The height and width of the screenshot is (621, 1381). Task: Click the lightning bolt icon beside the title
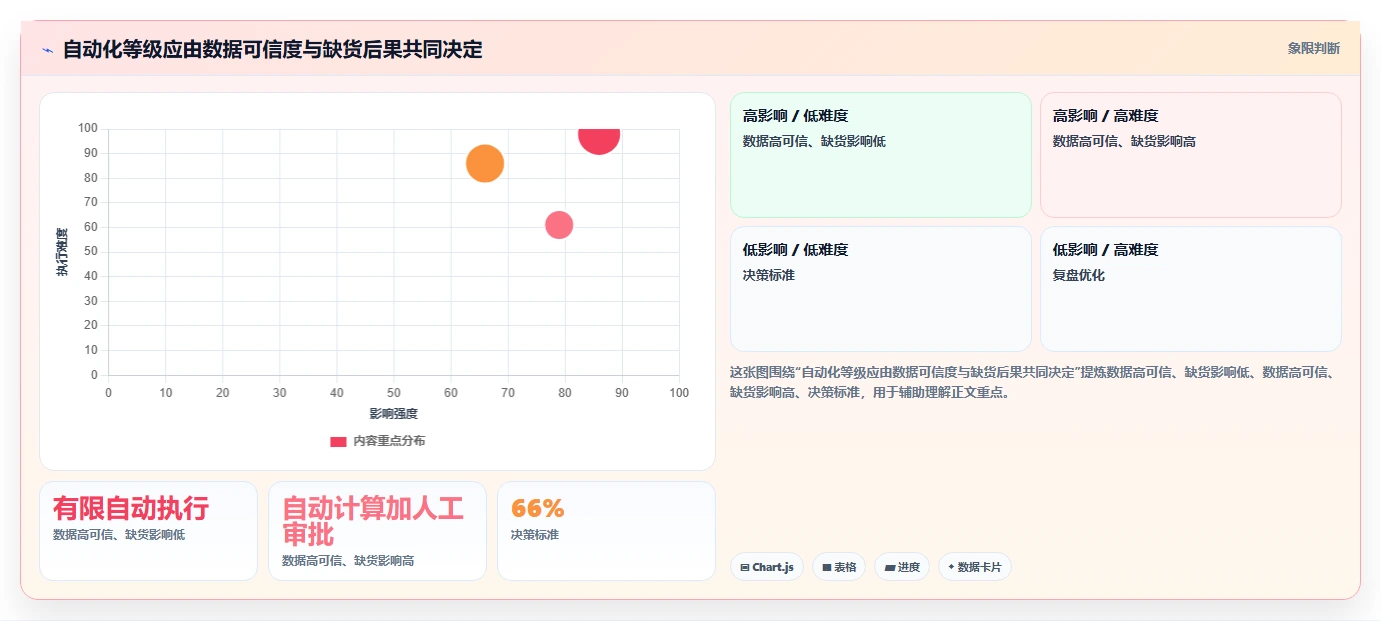tap(47, 49)
